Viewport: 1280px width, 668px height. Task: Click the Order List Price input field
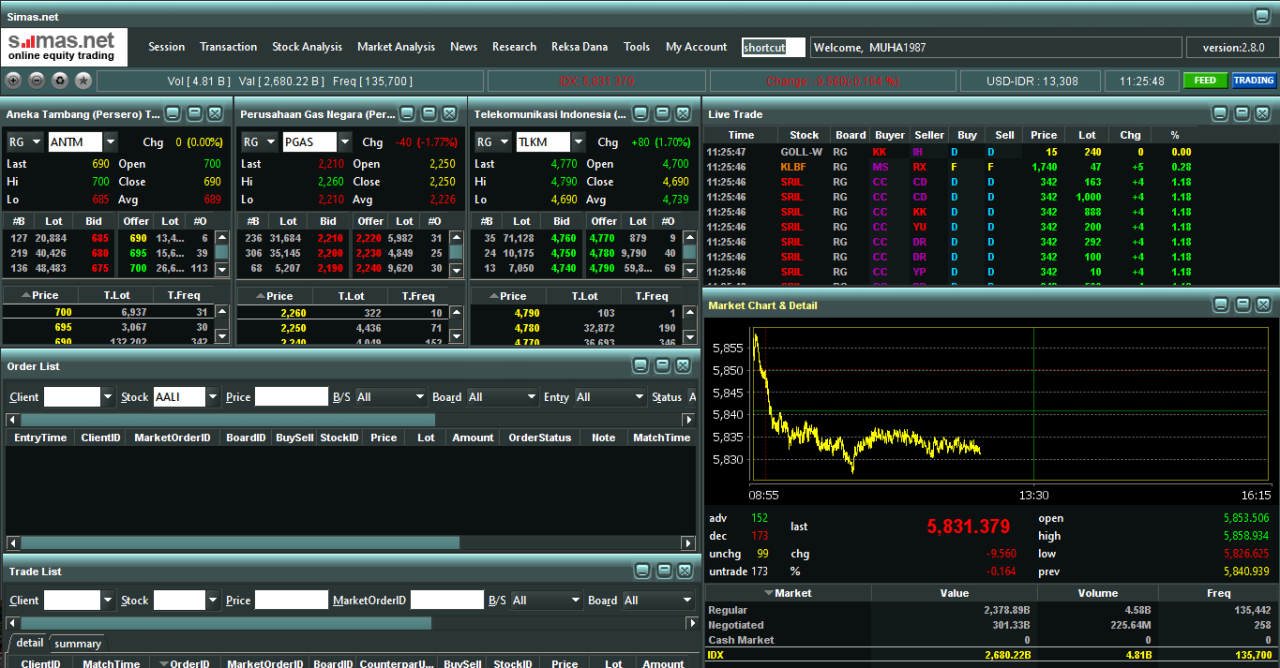pos(292,397)
